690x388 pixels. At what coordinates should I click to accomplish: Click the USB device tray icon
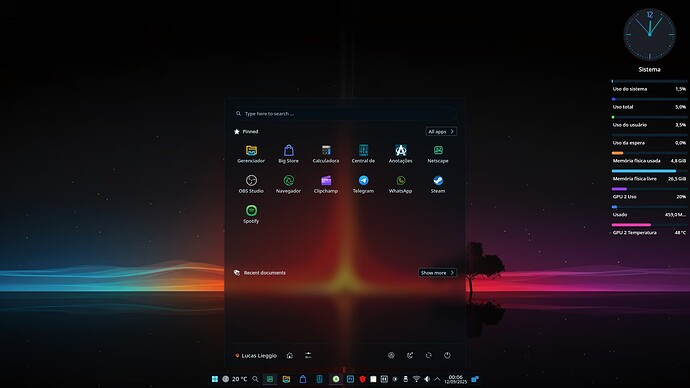click(405, 379)
